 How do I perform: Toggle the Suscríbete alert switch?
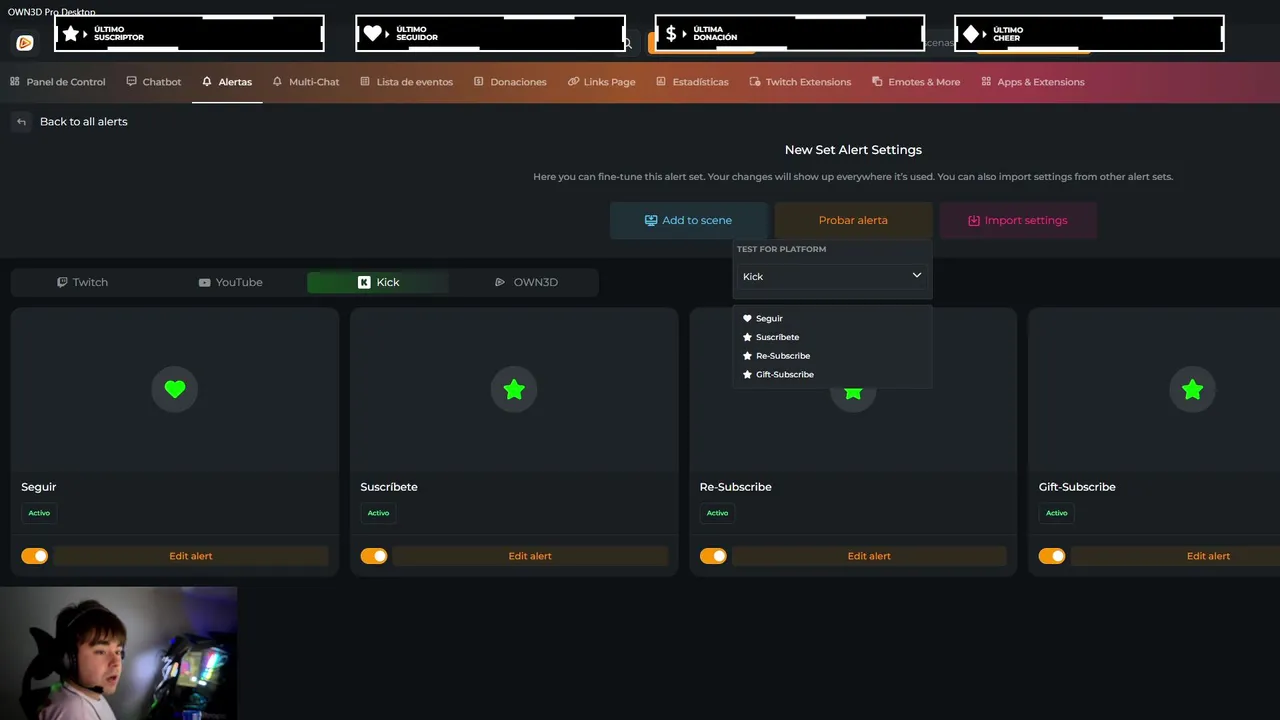click(374, 556)
